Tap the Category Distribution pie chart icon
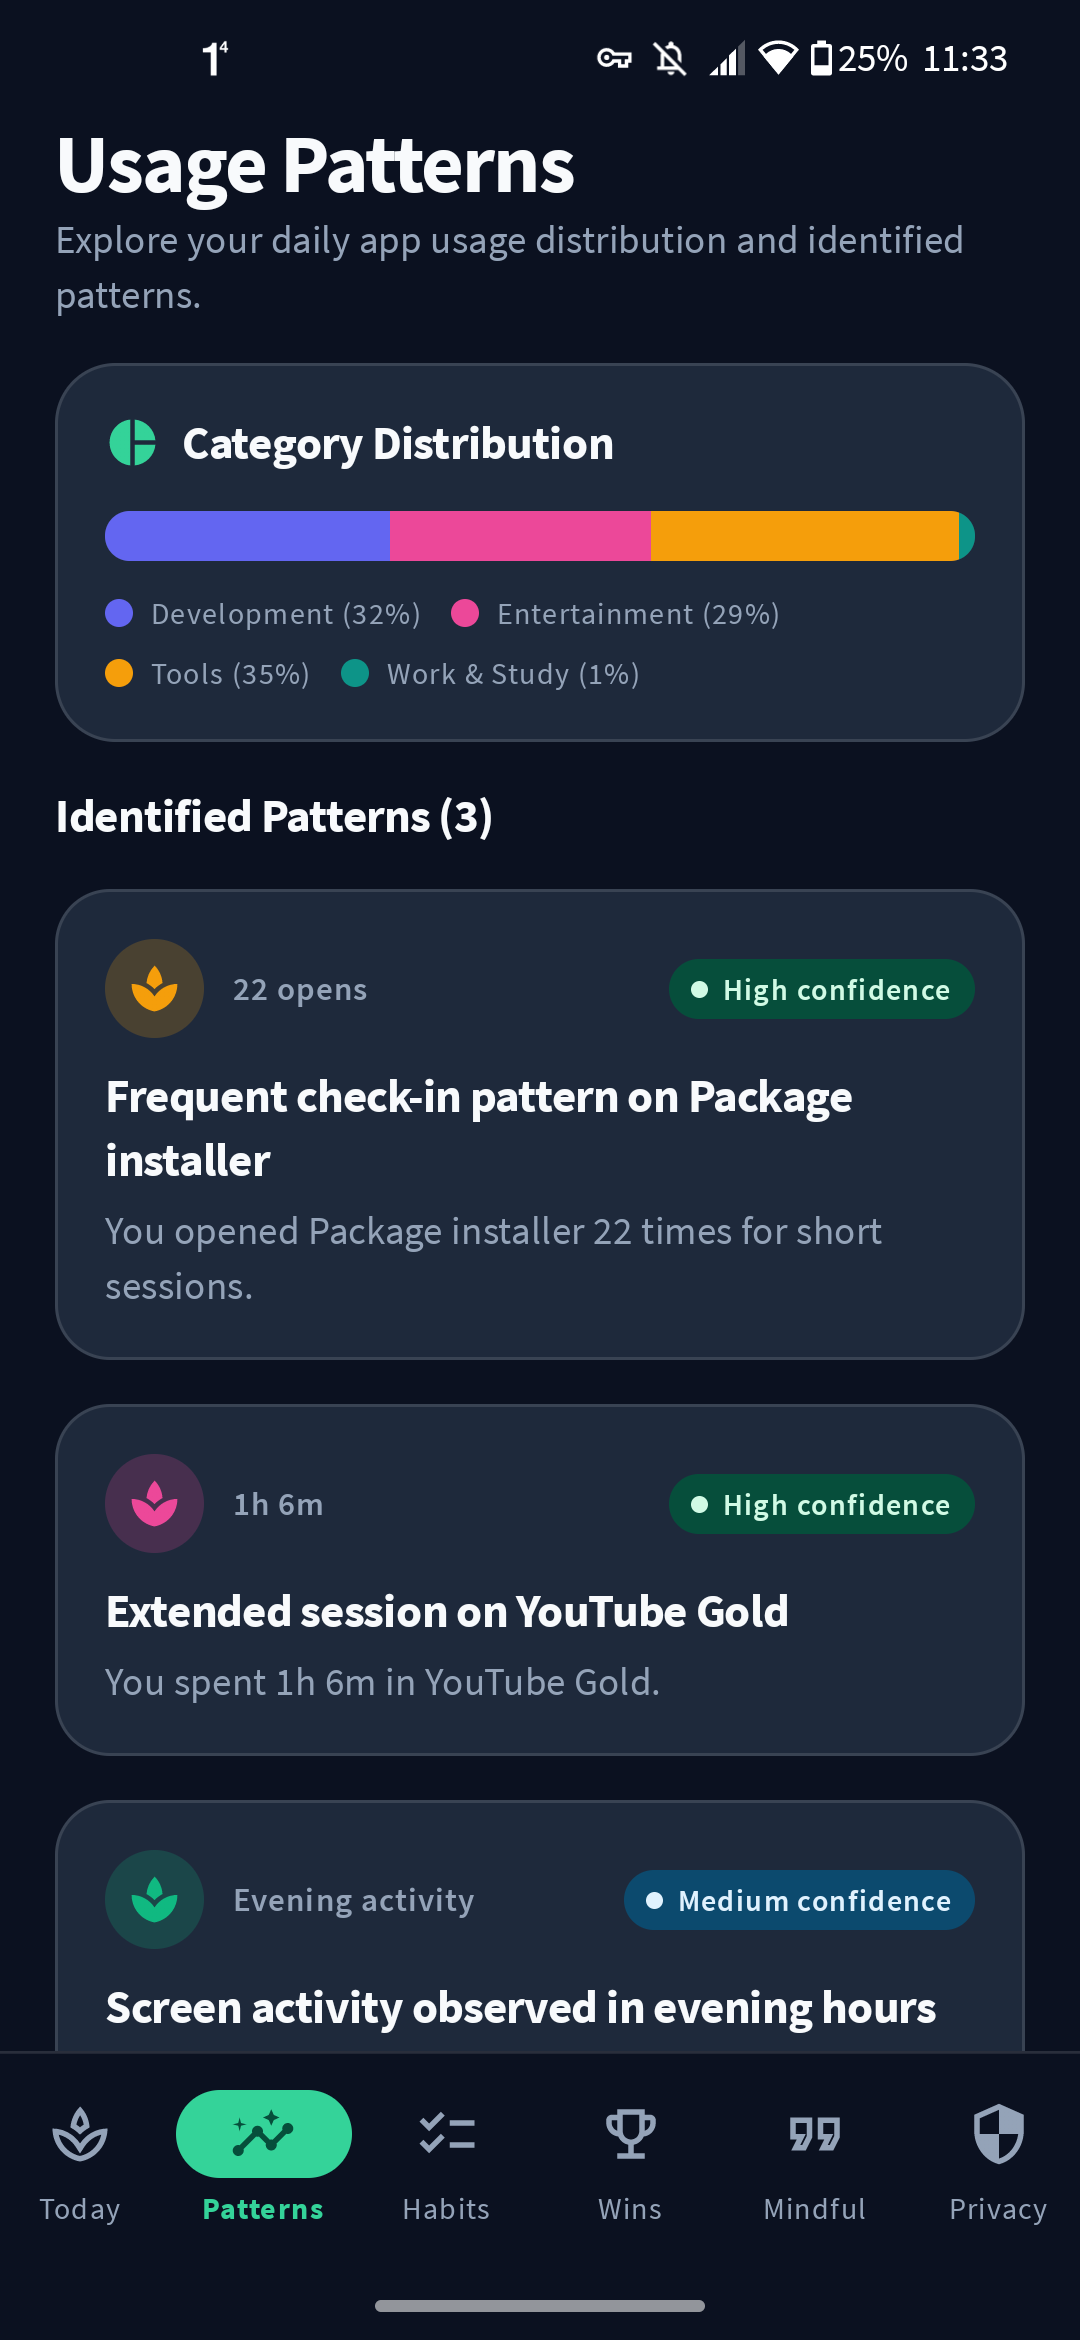 pyautogui.click(x=132, y=443)
